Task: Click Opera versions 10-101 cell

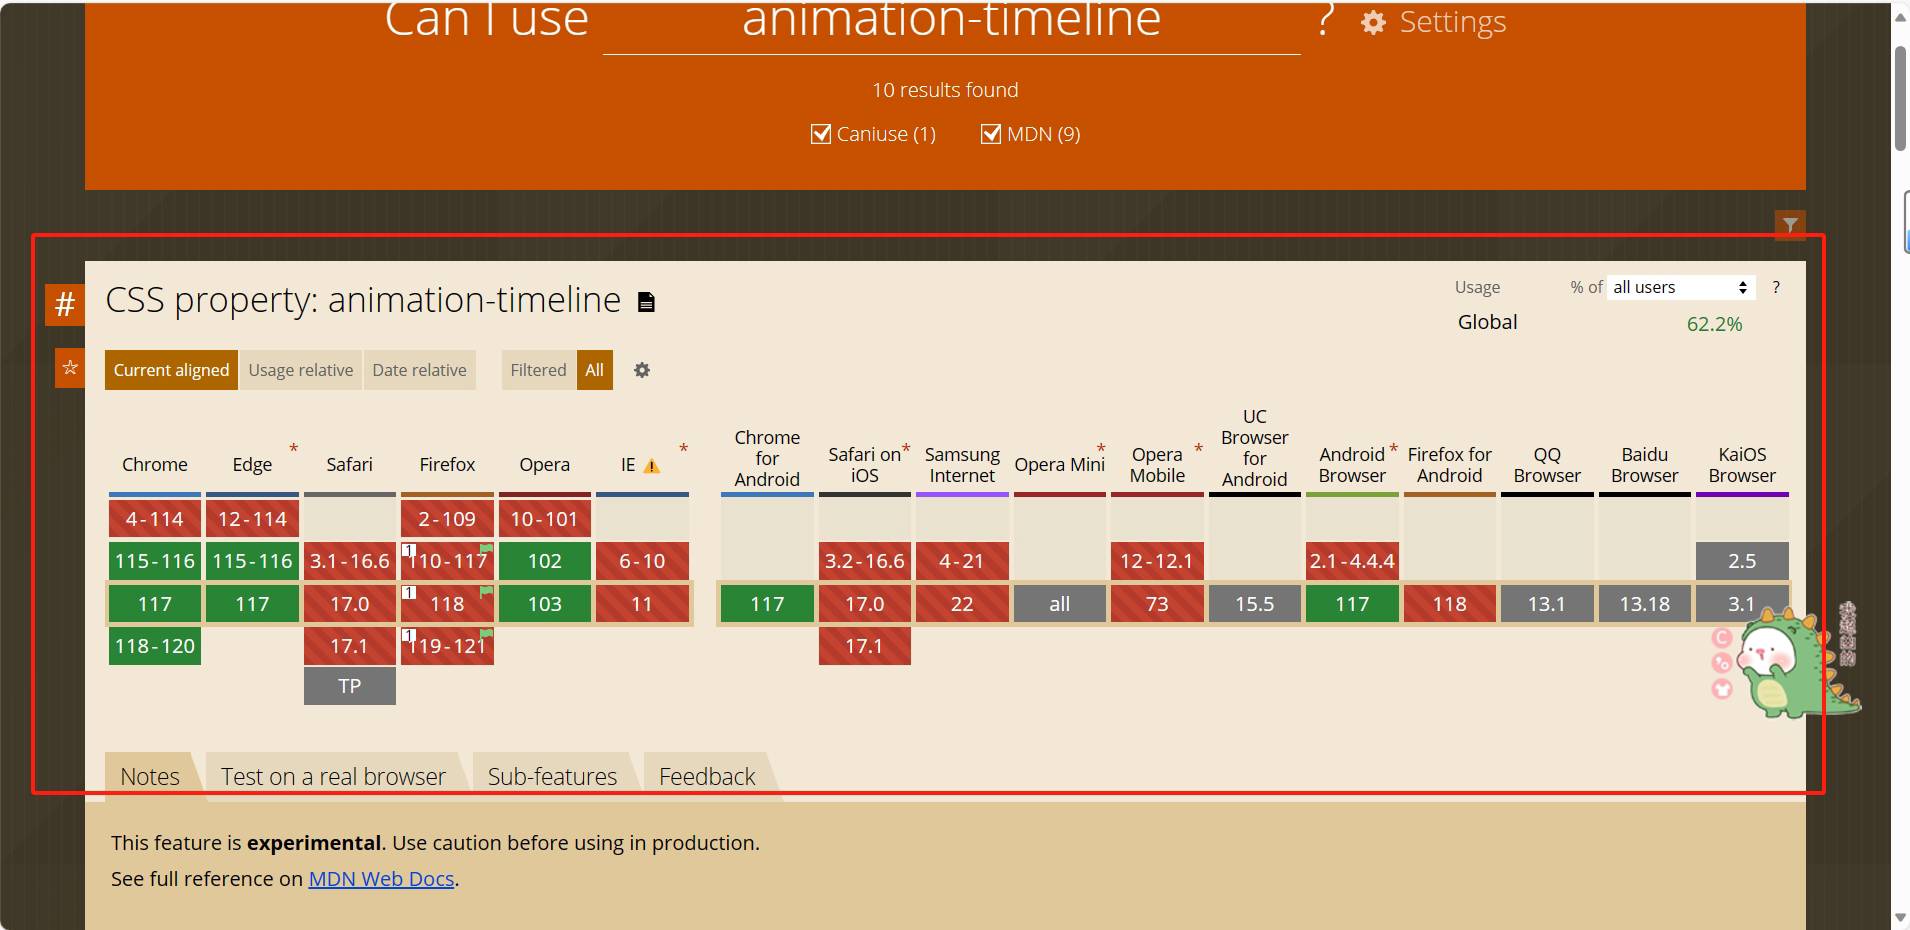Action: (x=544, y=519)
